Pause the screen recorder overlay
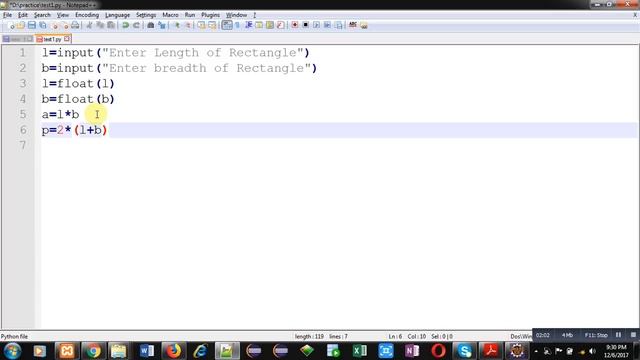 [618, 335]
